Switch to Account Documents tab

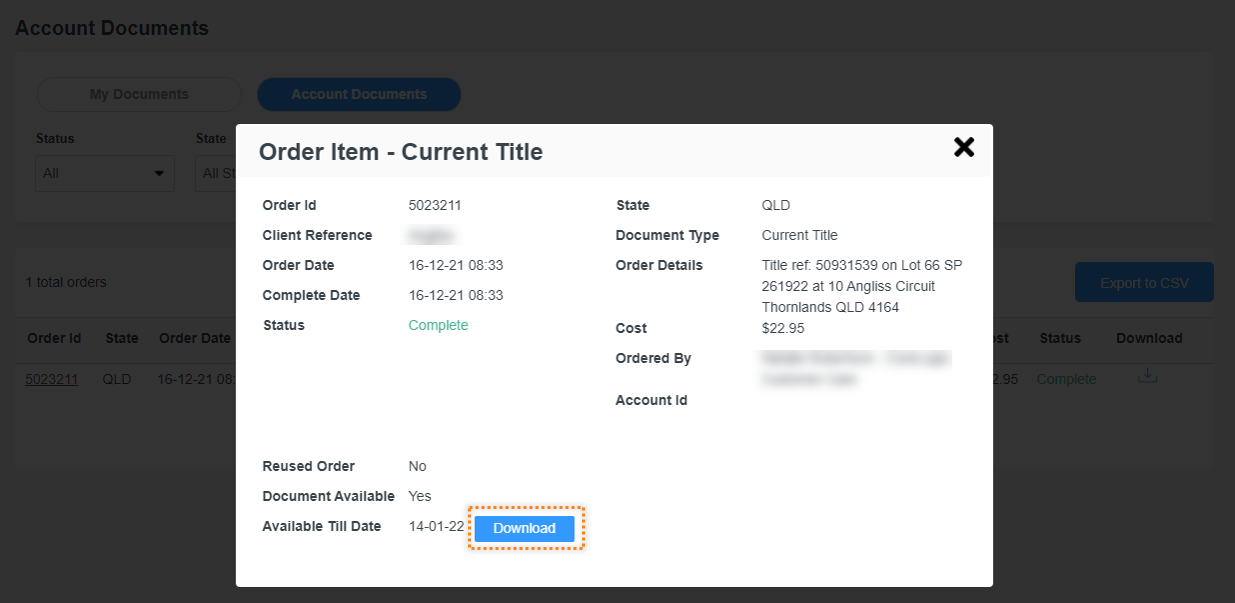pos(359,94)
